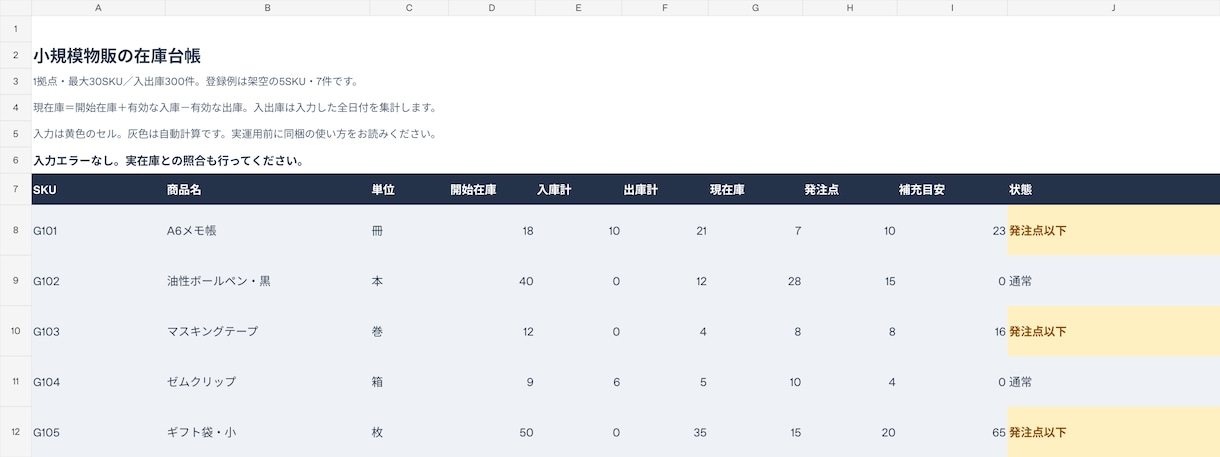The image size is (1220, 457).
Task: Select product name 'マスキングテープ'
Action: [267, 331]
